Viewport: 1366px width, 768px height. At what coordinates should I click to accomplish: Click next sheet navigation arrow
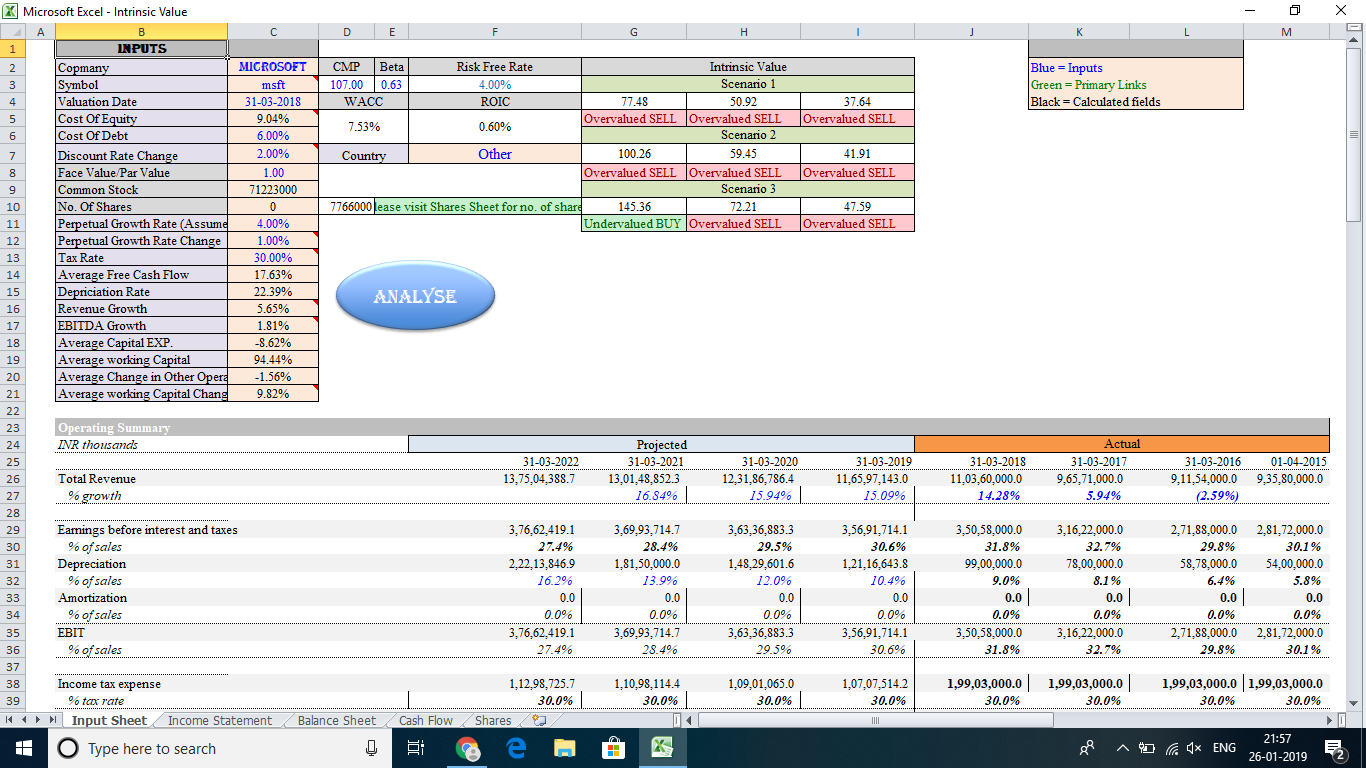(38, 720)
